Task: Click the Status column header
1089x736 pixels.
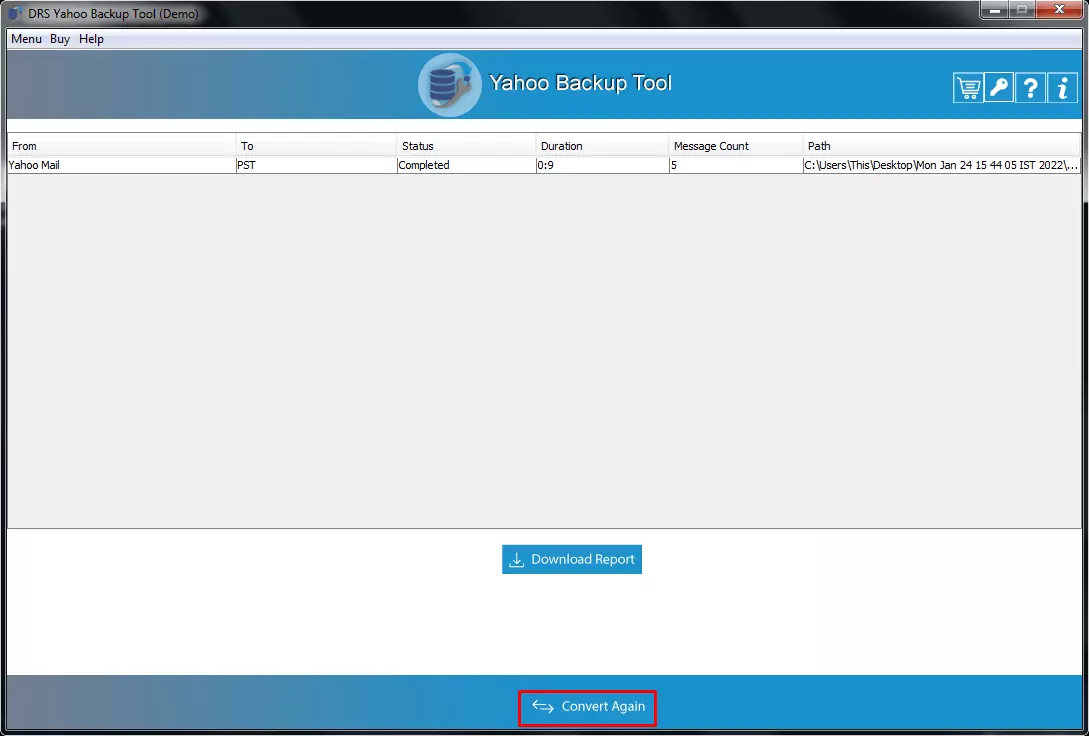Action: click(467, 146)
